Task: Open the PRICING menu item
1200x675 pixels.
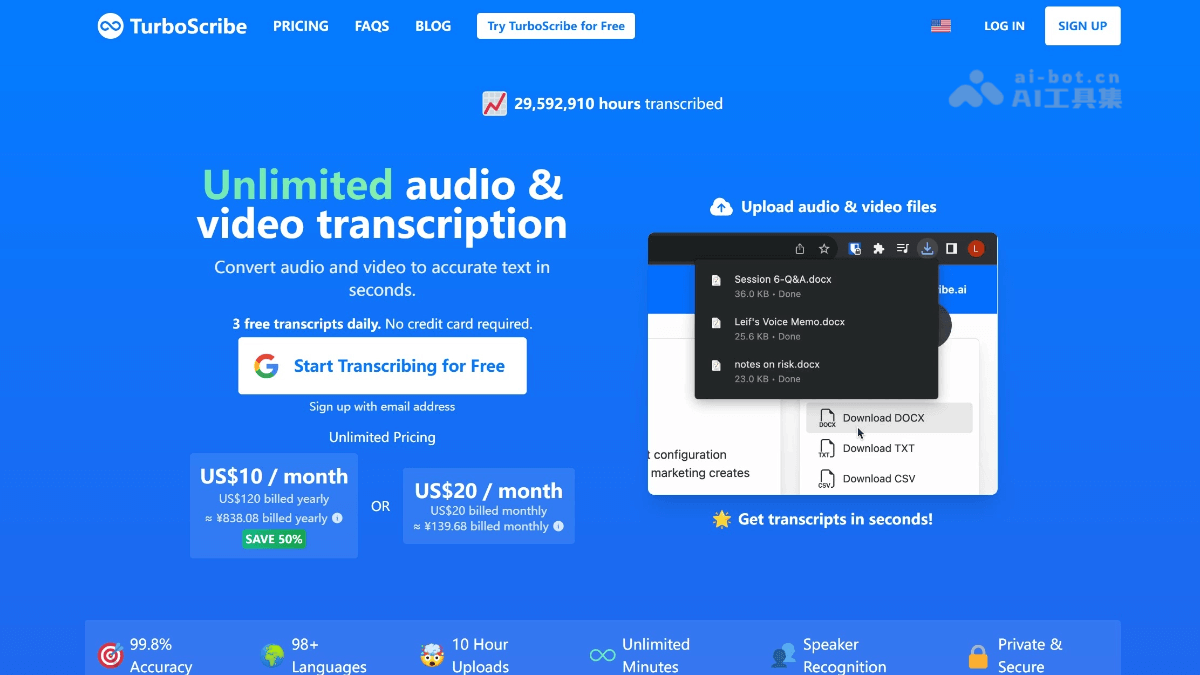Action: [x=300, y=26]
